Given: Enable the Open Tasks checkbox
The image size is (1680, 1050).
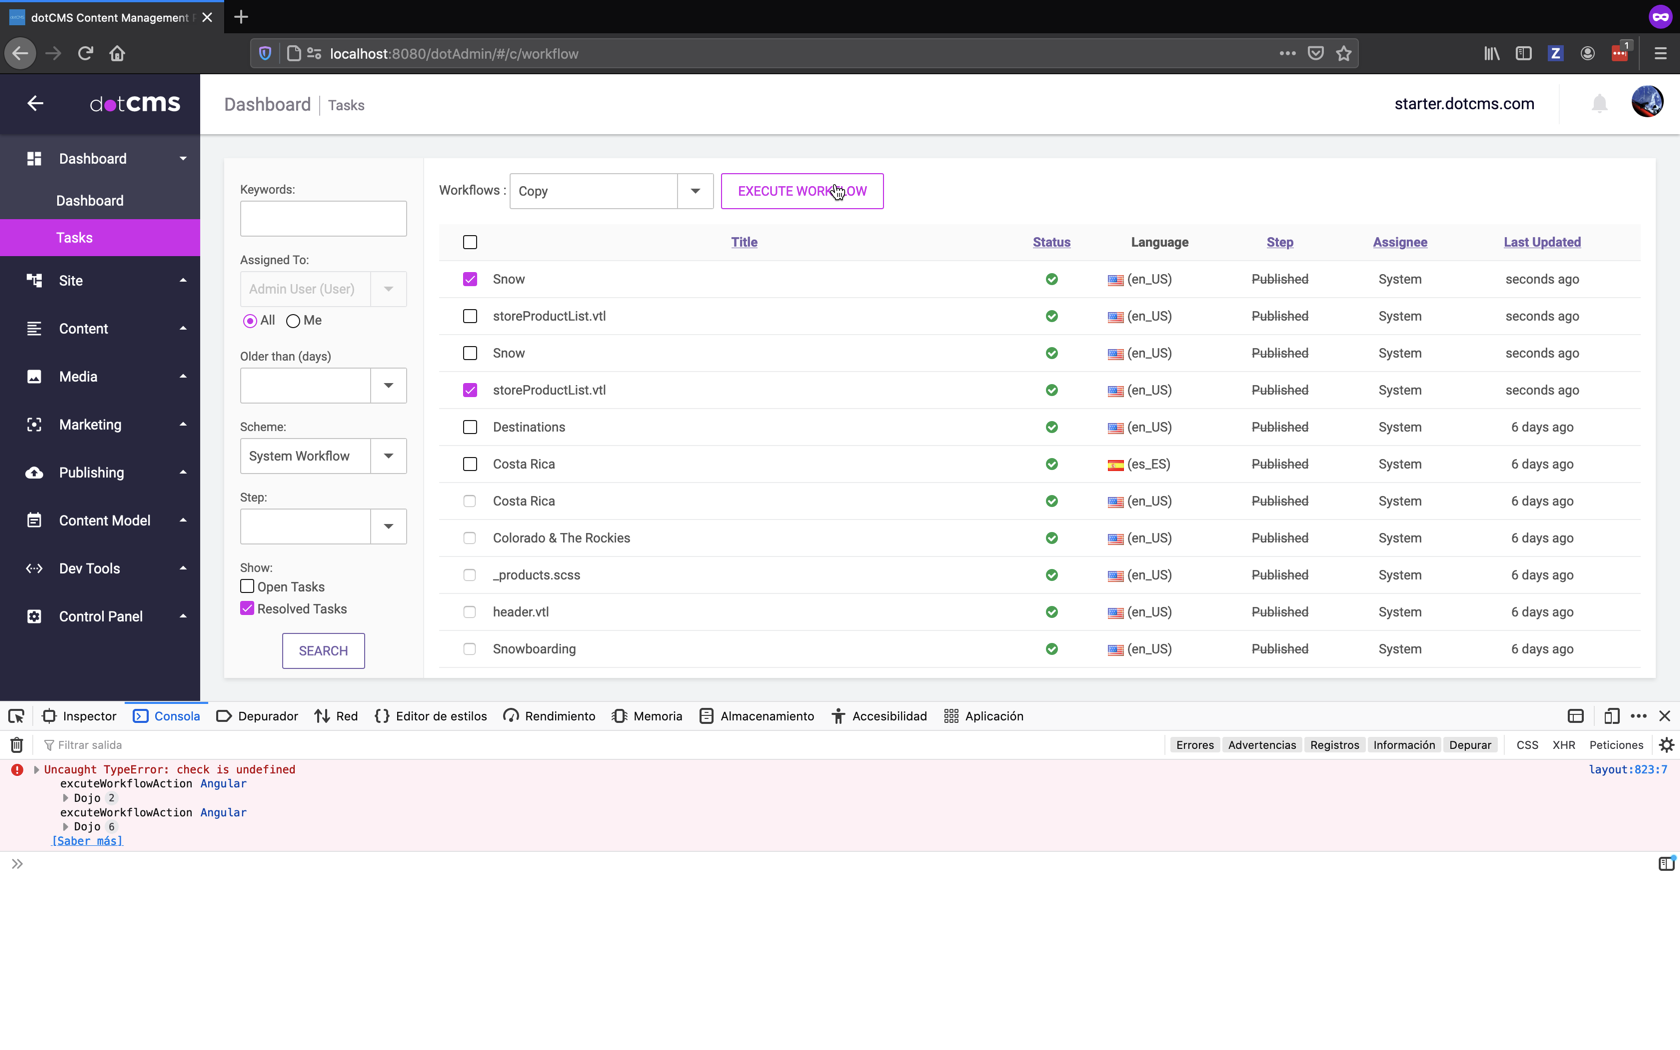Looking at the screenshot, I should (x=247, y=587).
